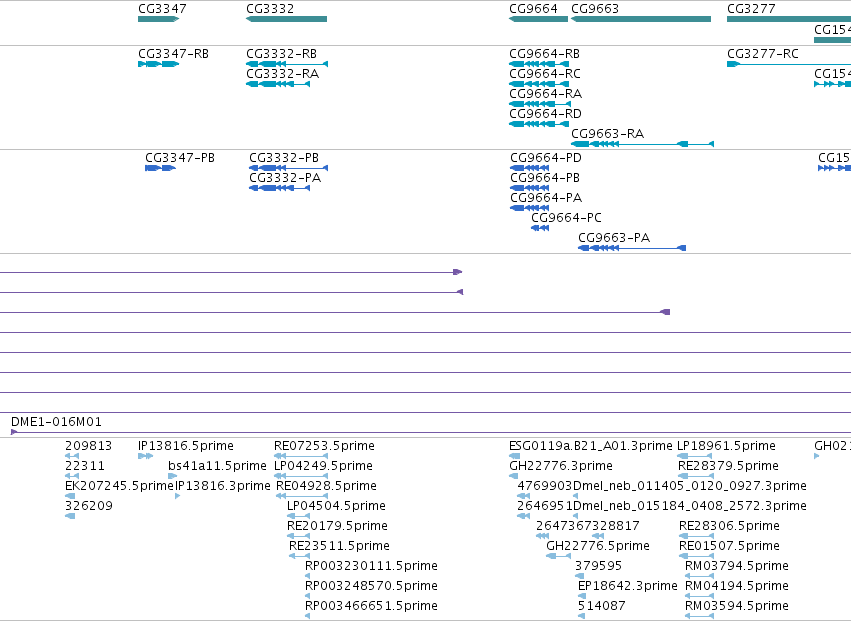Click protein feature CG9664-PA

pyautogui.click(x=530, y=208)
